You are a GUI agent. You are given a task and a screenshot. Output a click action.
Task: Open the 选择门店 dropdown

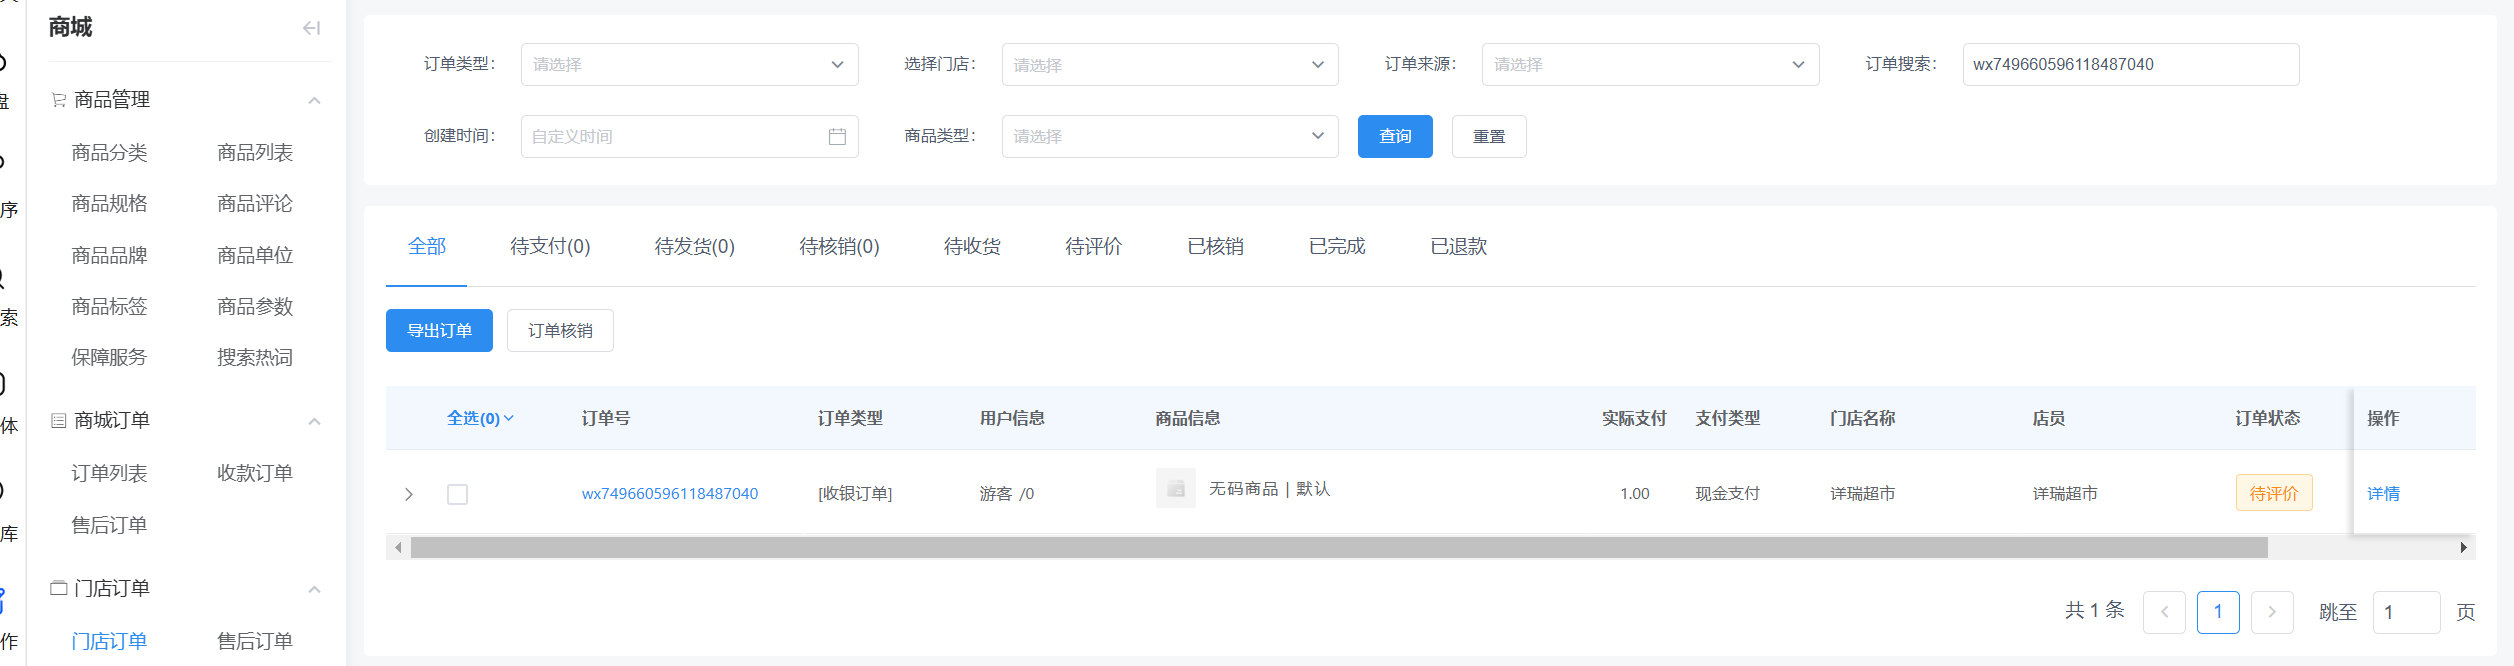(1170, 64)
